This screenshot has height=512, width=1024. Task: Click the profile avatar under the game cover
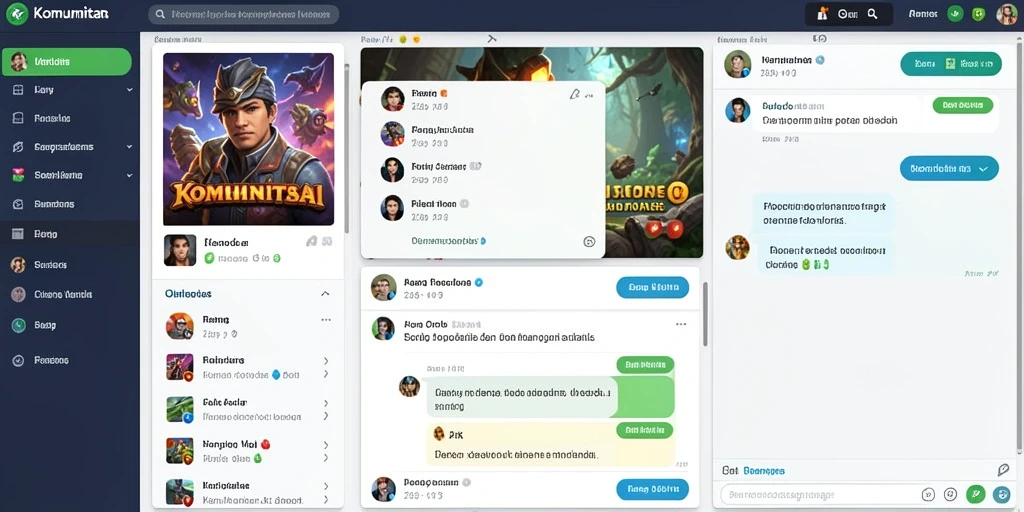pos(180,250)
